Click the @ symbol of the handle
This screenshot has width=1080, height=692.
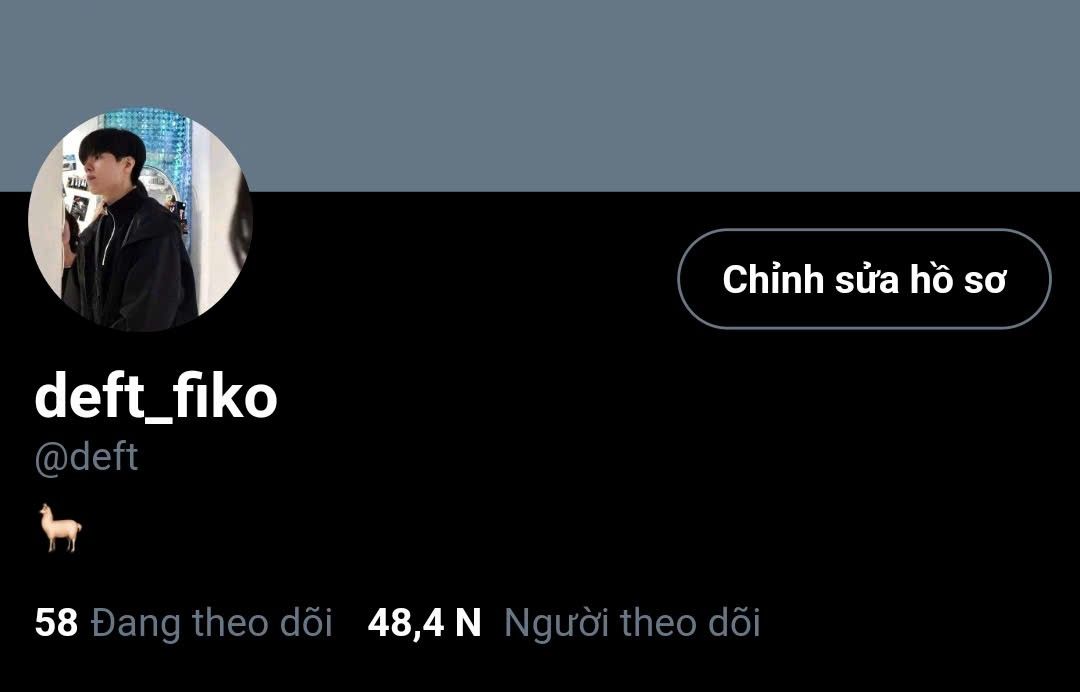48,460
